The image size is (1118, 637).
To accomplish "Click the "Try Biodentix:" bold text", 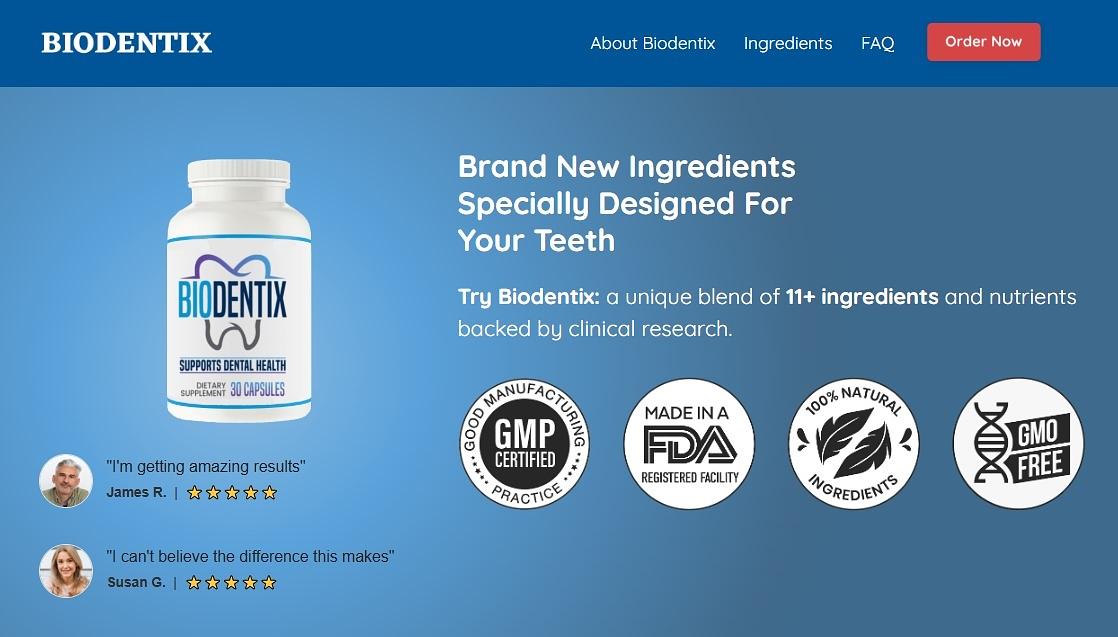I will 528,297.
